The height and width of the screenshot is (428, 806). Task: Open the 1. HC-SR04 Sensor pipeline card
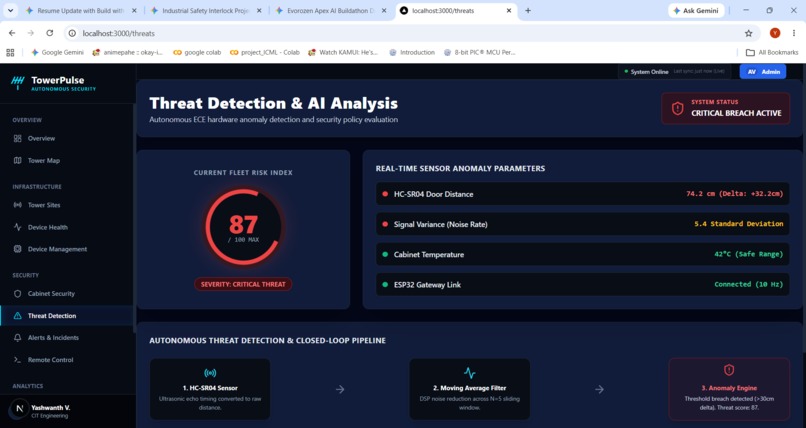click(x=210, y=389)
